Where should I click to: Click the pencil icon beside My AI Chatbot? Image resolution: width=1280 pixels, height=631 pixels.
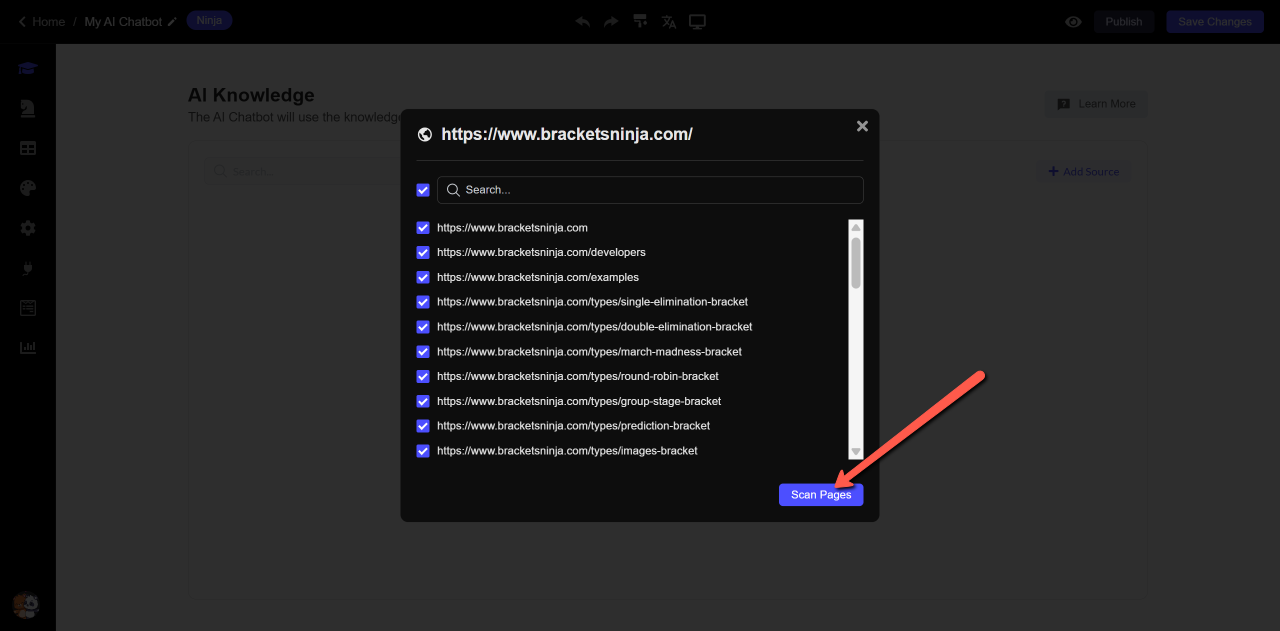tap(172, 22)
